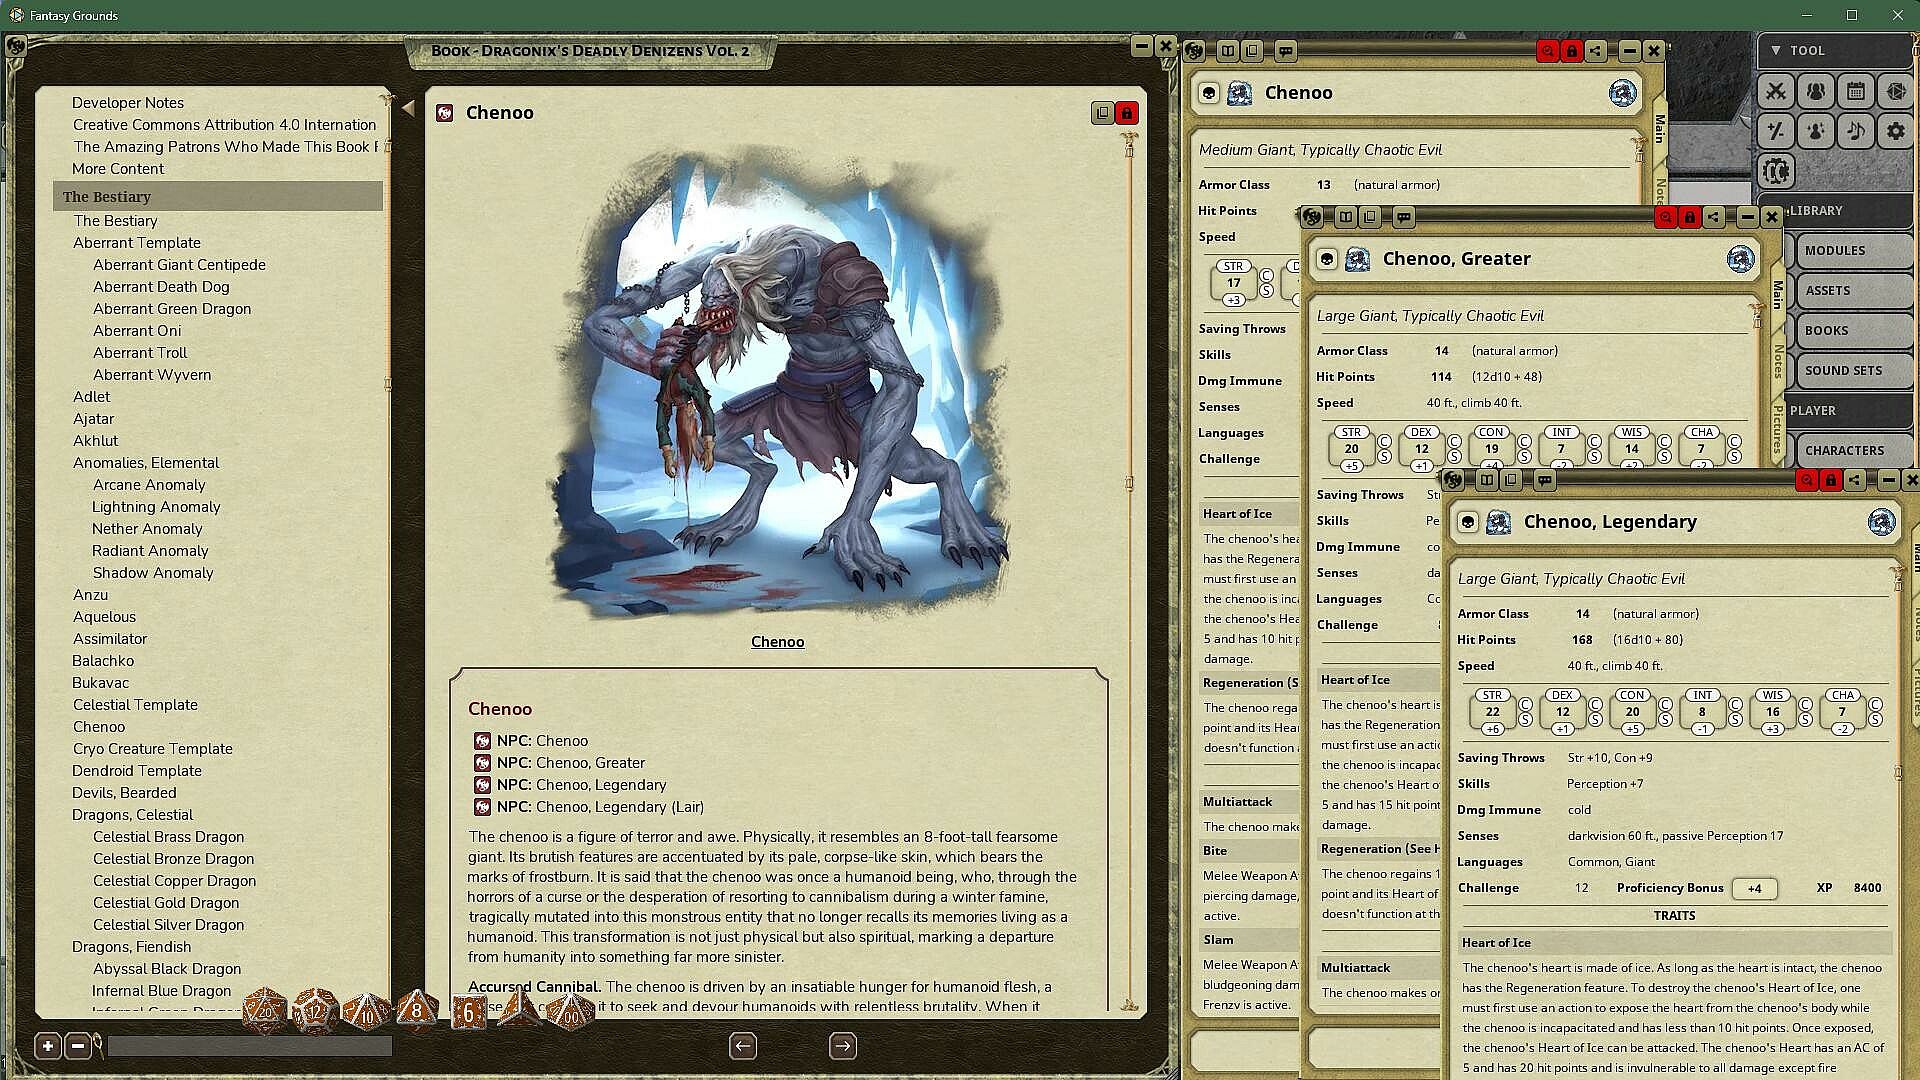Screen dimensions: 1920x1080
Task: Collapse the TOOL sidebar section
Action: (x=1775, y=50)
